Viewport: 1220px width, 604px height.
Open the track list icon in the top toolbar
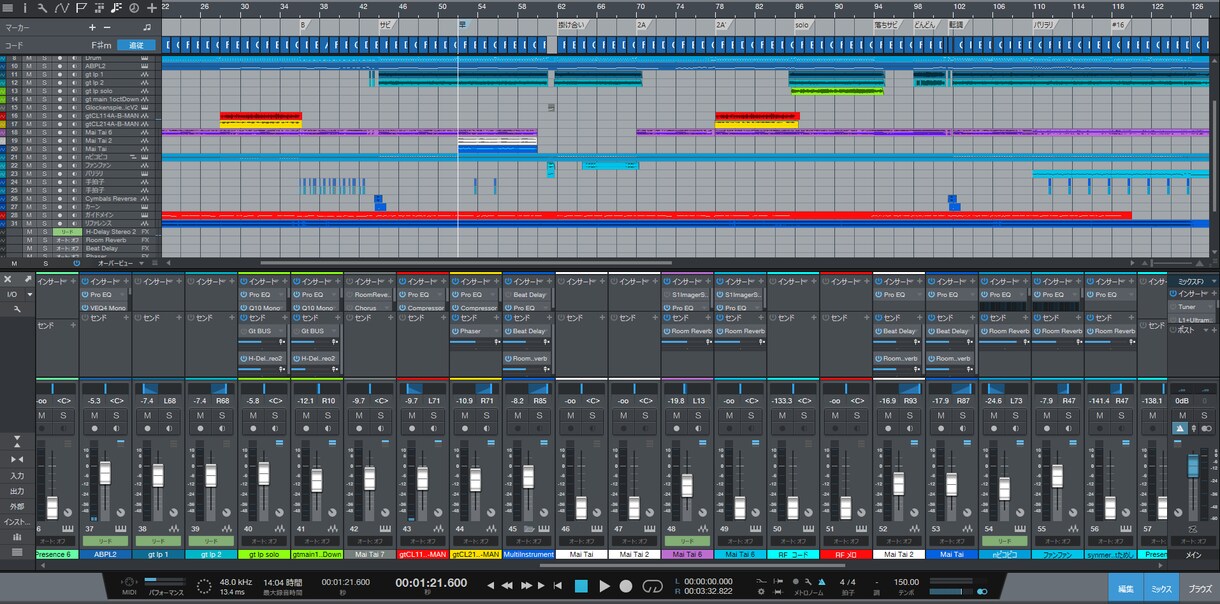[8, 8]
